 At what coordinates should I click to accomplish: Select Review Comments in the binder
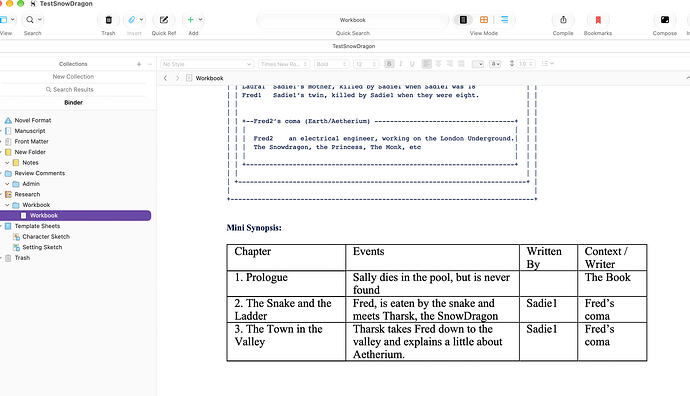[x=40, y=173]
